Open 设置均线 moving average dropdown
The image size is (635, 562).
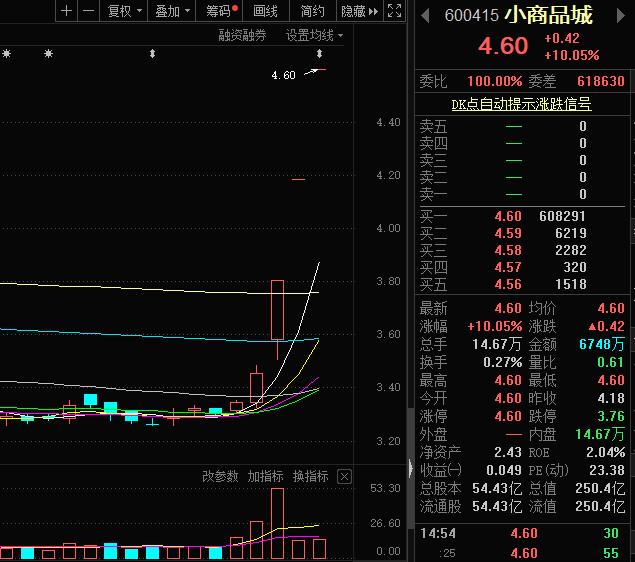pyautogui.click(x=314, y=36)
